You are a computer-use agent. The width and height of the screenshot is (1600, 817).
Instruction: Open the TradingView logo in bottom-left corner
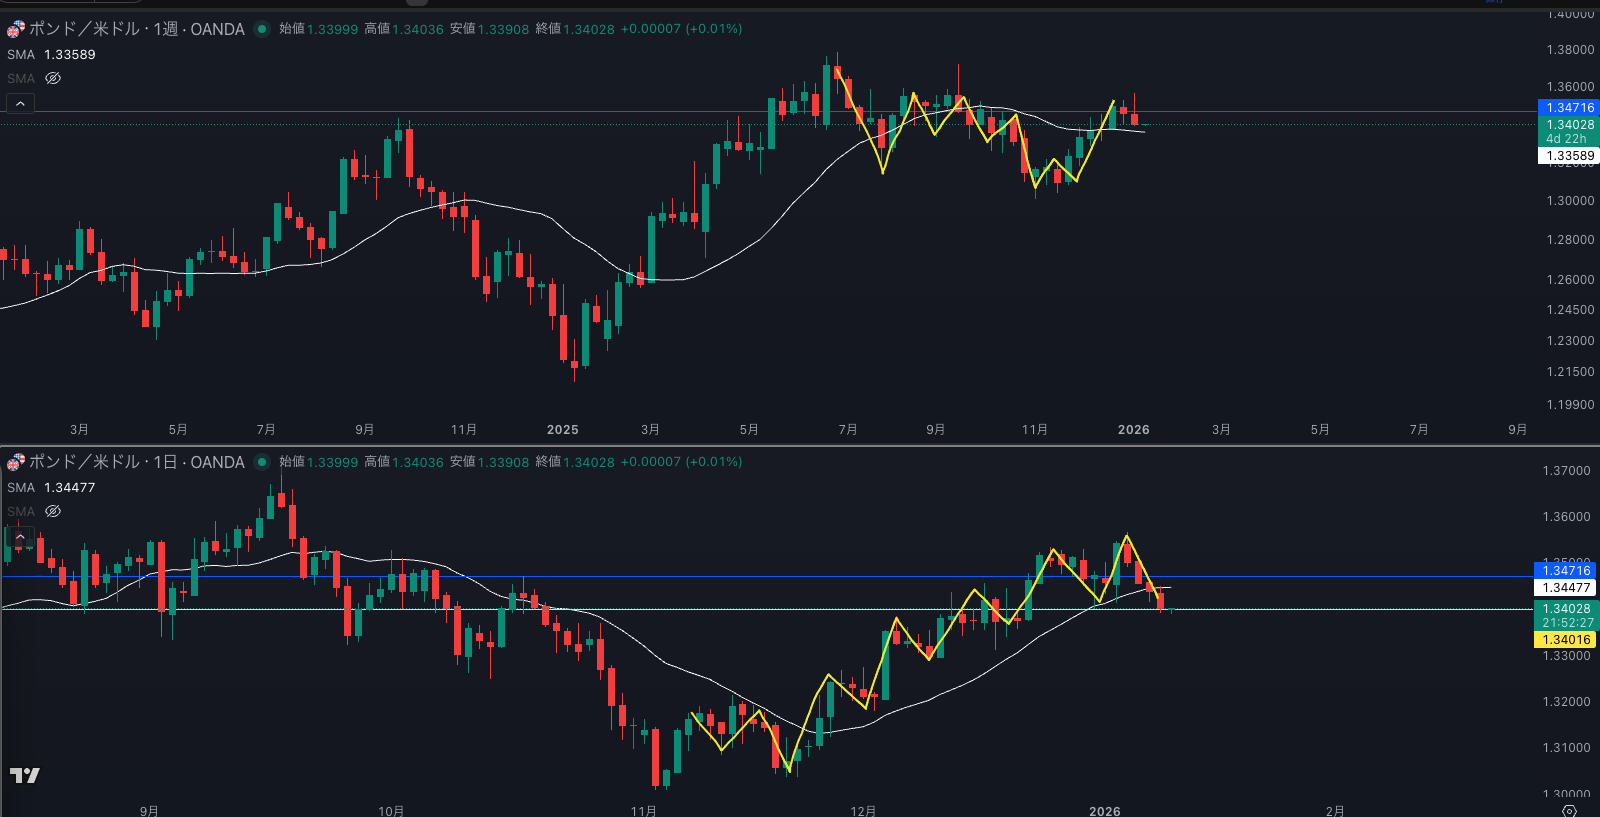pos(25,775)
